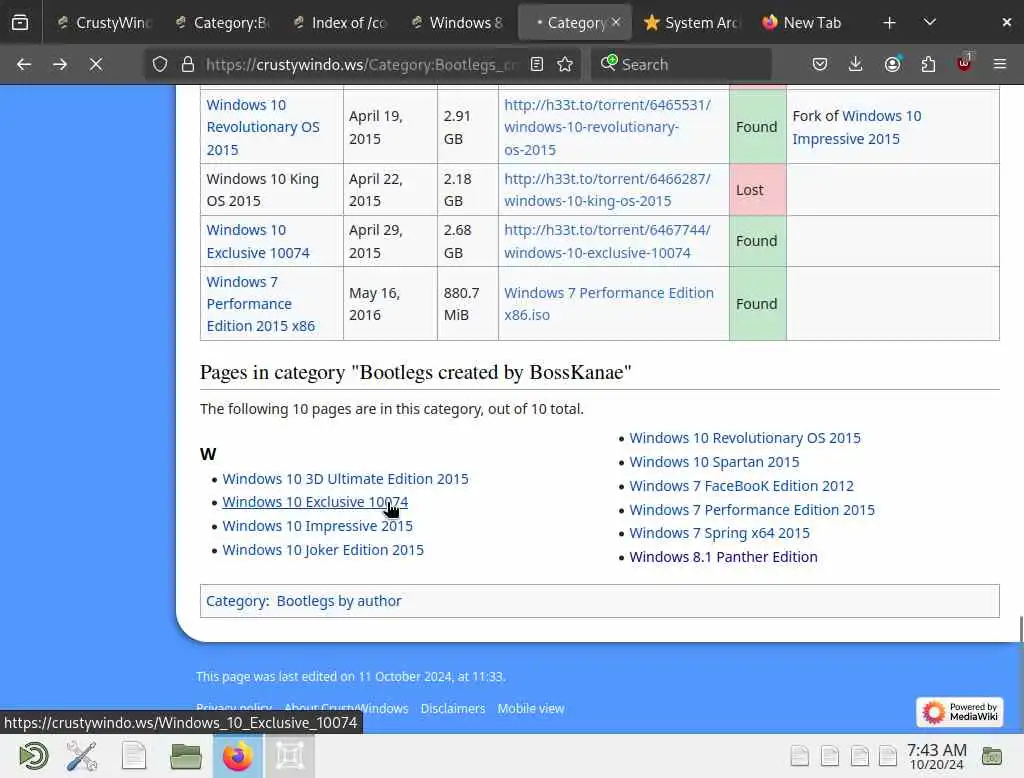Go back using the back arrow
Viewport: 1024px width, 778px height.
click(24, 64)
